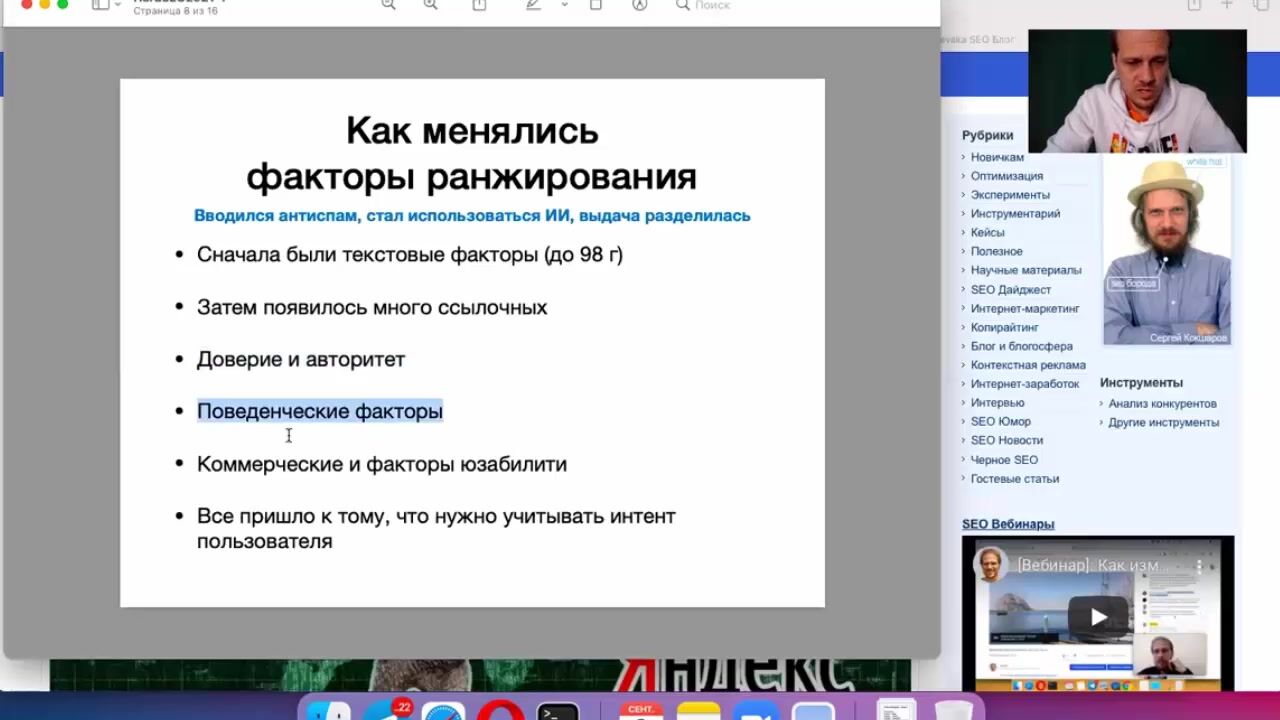Open the Trash in the Dock
Viewport: 1280px width, 720px height.
pyautogui.click(x=954, y=711)
